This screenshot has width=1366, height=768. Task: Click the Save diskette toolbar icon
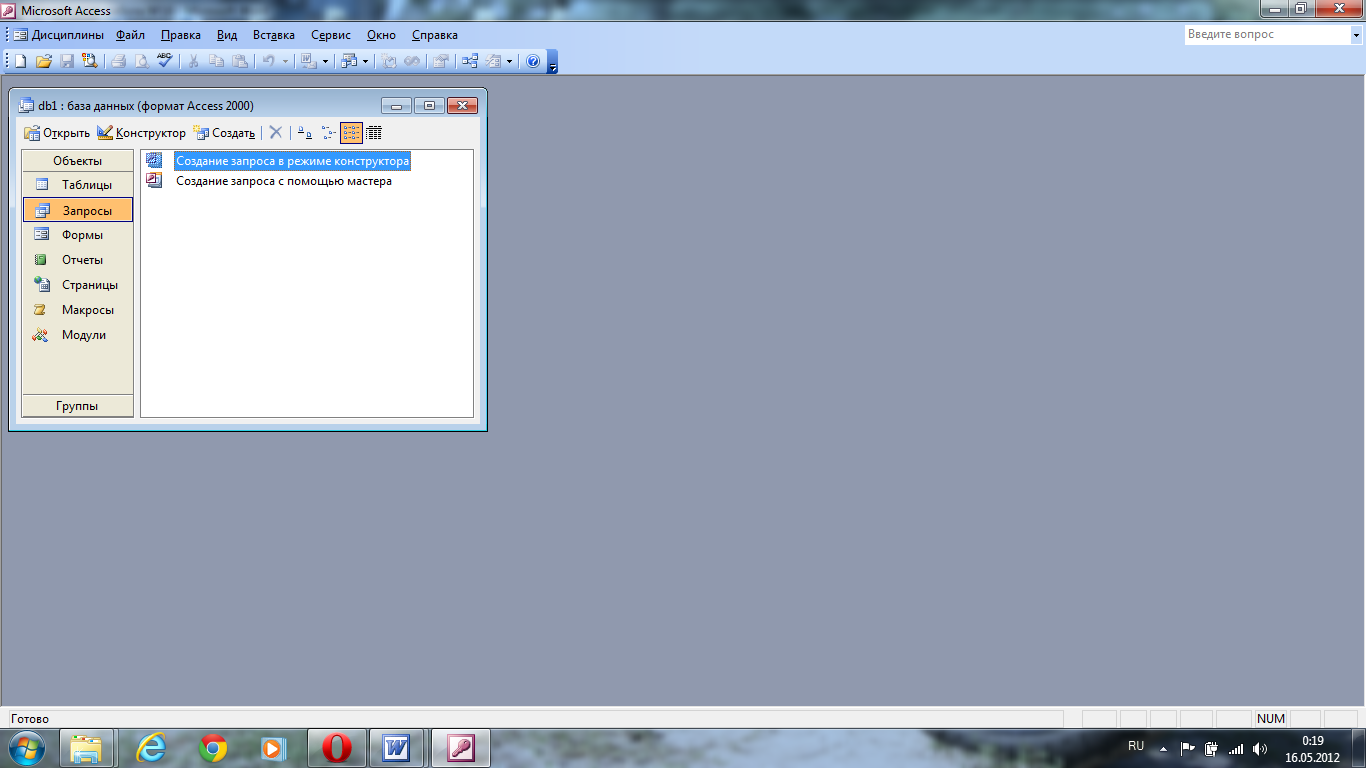pyautogui.click(x=67, y=61)
